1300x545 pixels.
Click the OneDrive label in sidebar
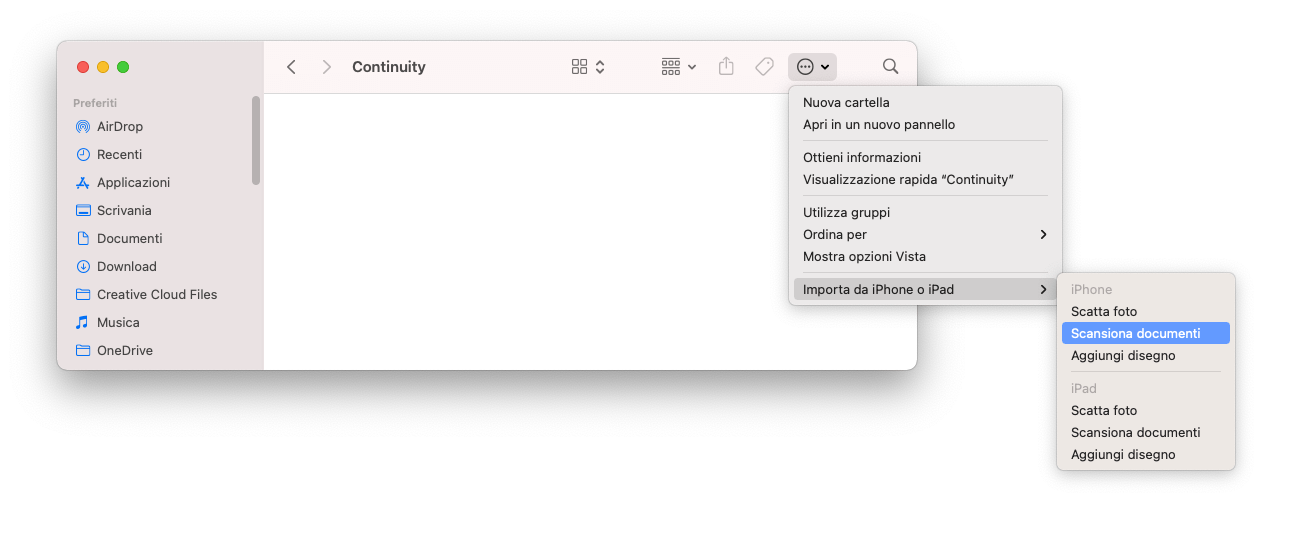[125, 351]
